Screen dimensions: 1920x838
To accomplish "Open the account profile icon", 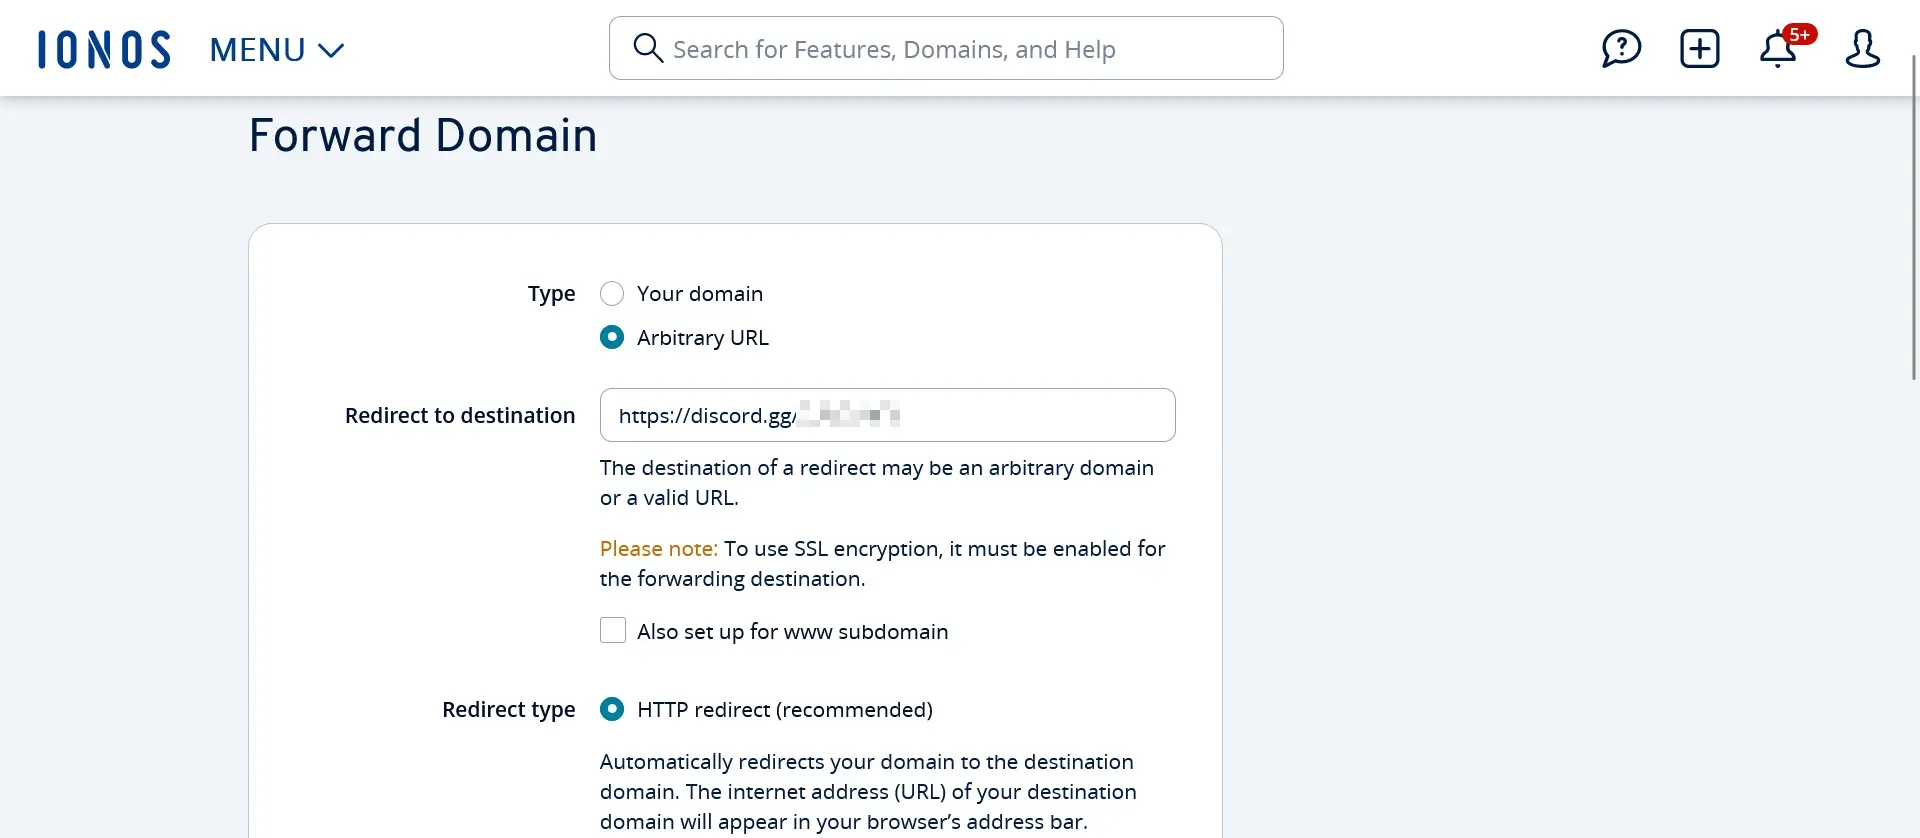I will coord(1862,48).
